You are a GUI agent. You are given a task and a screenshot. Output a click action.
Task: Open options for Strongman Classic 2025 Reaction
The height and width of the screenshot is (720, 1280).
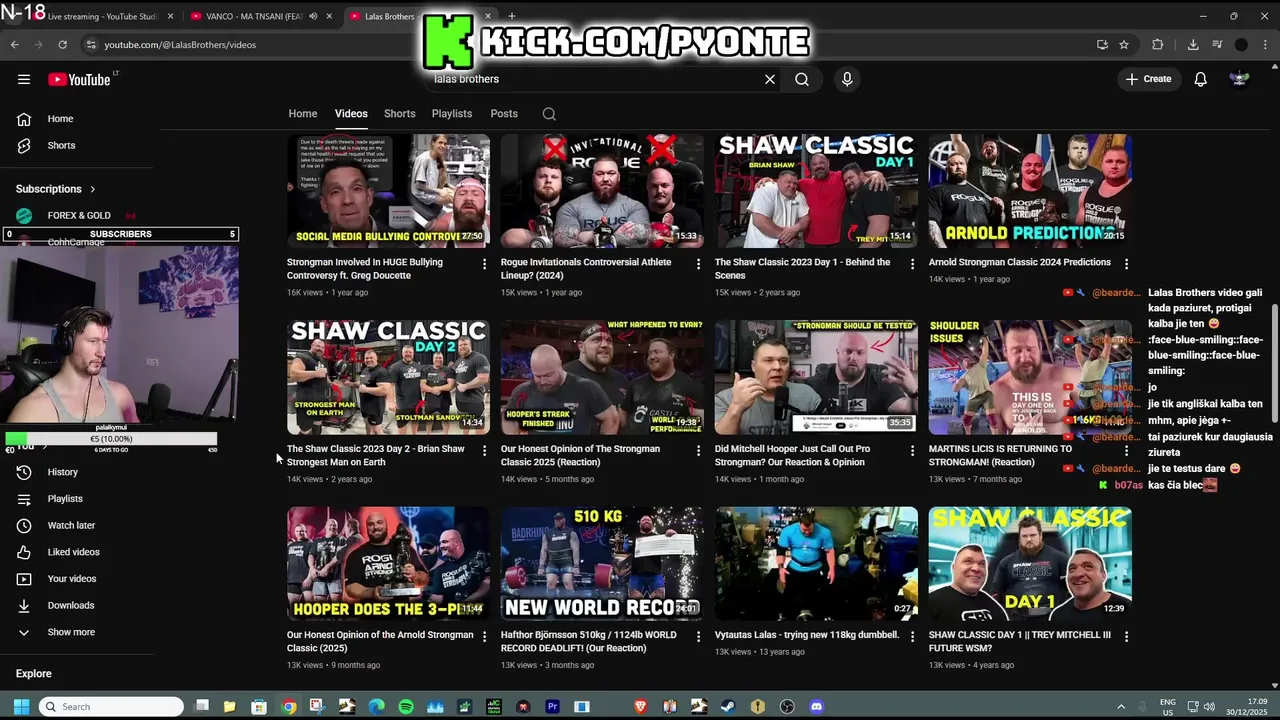(698, 451)
